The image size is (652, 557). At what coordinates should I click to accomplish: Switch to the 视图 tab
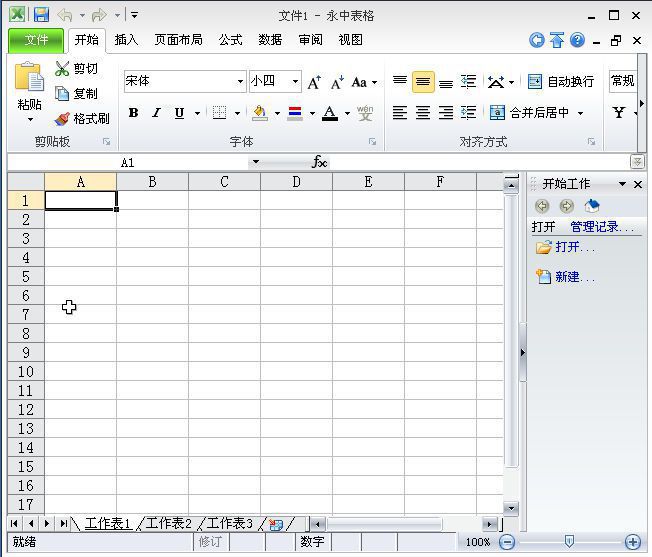(350, 40)
